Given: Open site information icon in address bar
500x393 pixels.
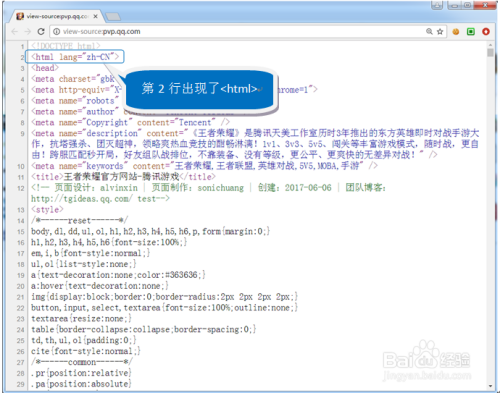Looking at the screenshot, I should (57, 32).
